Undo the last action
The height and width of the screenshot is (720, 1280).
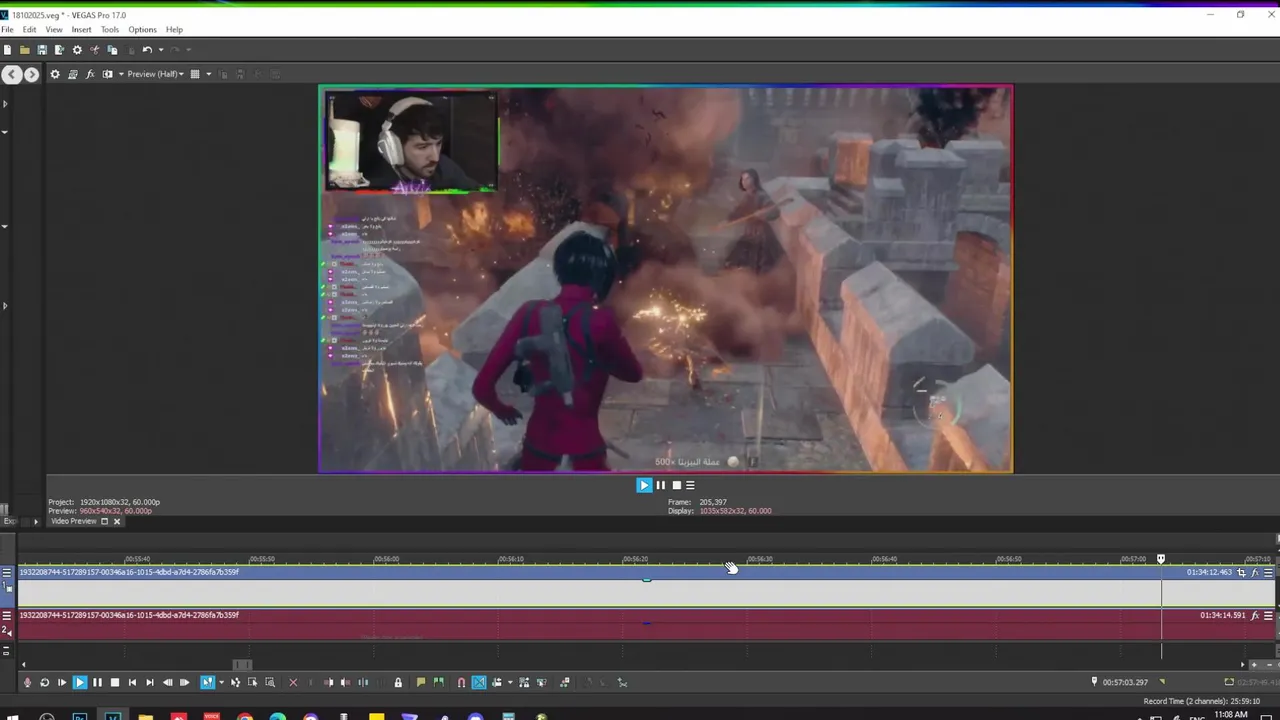pos(147,50)
